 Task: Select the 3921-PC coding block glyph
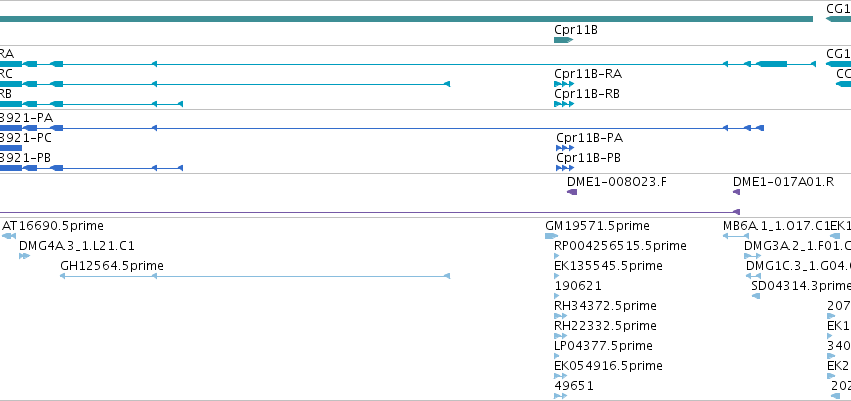[x=11, y=148]
